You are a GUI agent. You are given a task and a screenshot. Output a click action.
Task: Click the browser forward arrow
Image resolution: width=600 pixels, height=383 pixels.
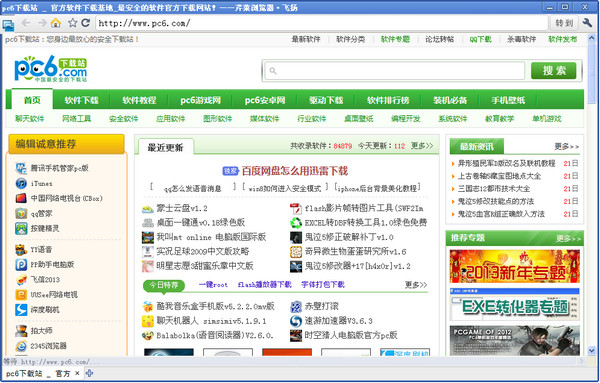[42, 23]
